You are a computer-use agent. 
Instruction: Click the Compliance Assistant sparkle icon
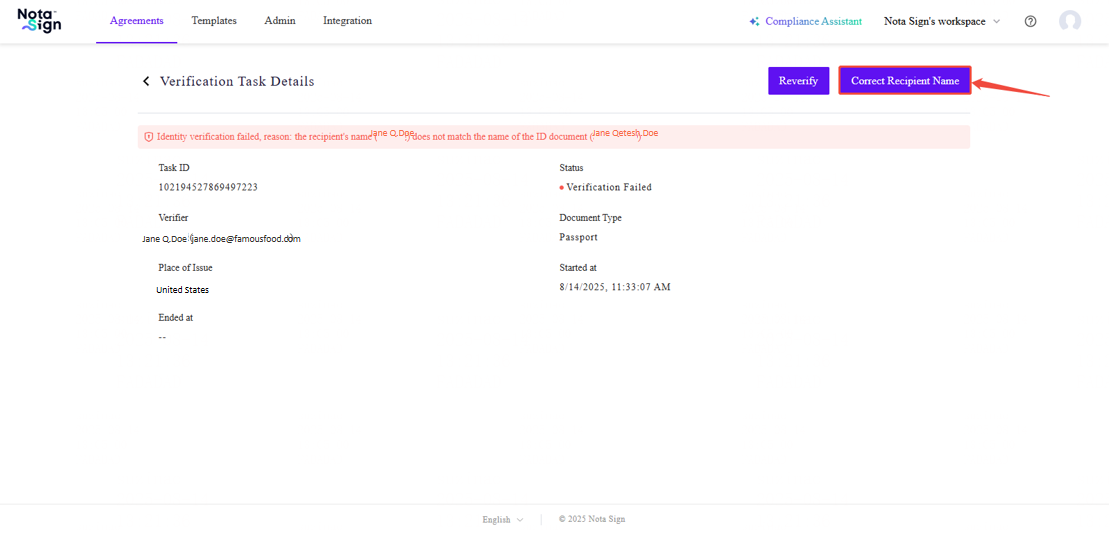pyautogui.click(x=754, y=22)
